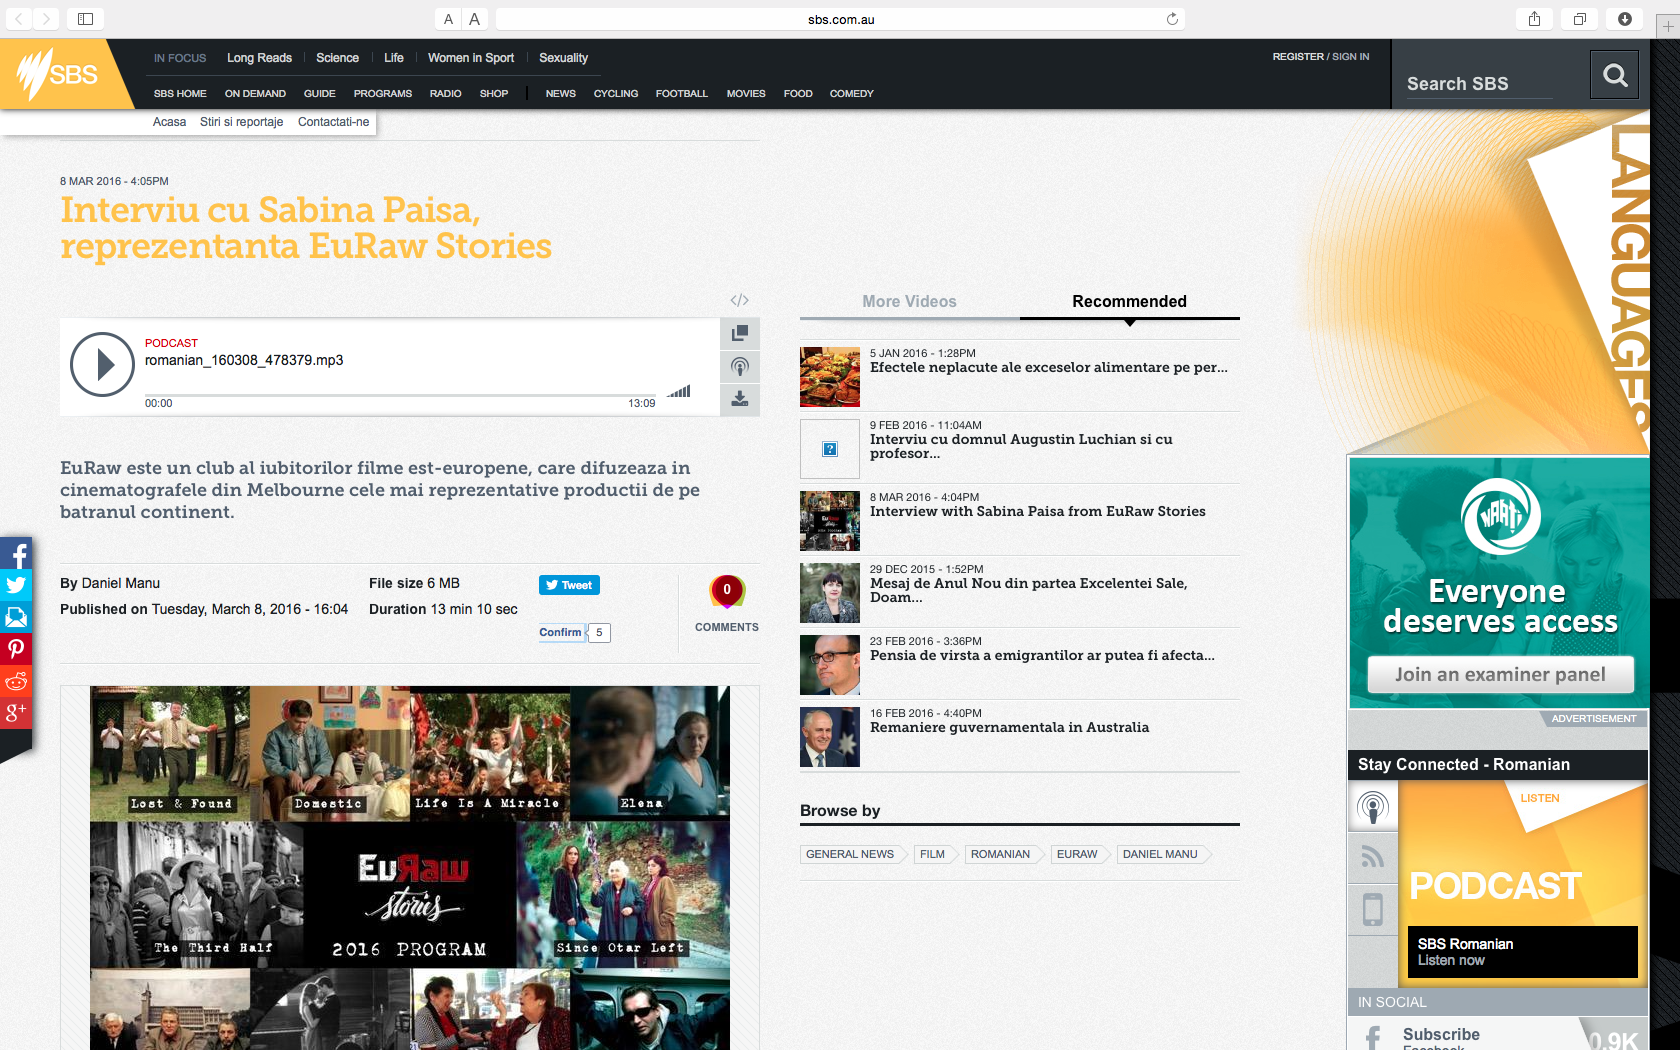Open a new Safari tab
1680x1050 pixels.
[1667, 26]
